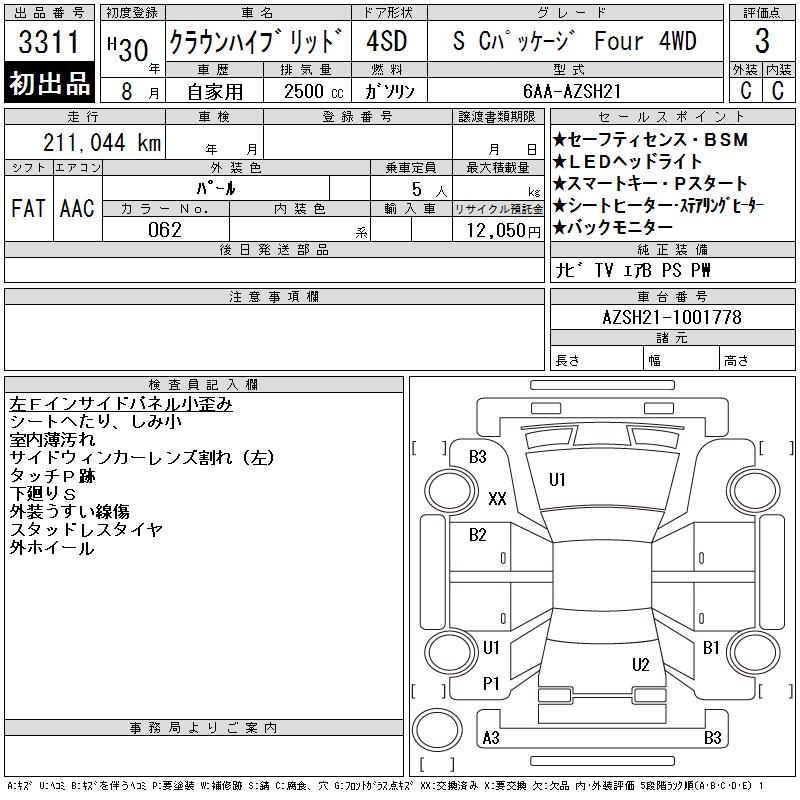Select the mileage 211,044 km
The height and width of the screenshot is (800, 800).
[x=102, y=143]
